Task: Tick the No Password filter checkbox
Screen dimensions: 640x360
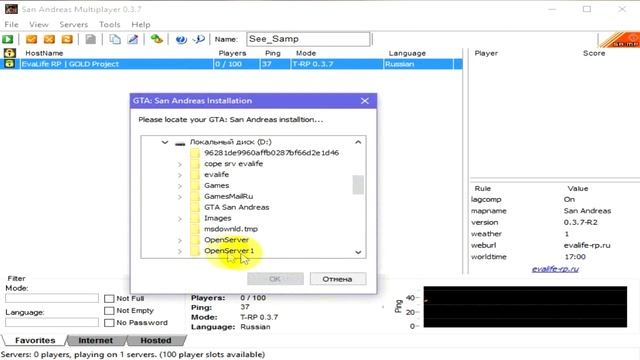Action: tap(109, 323)
